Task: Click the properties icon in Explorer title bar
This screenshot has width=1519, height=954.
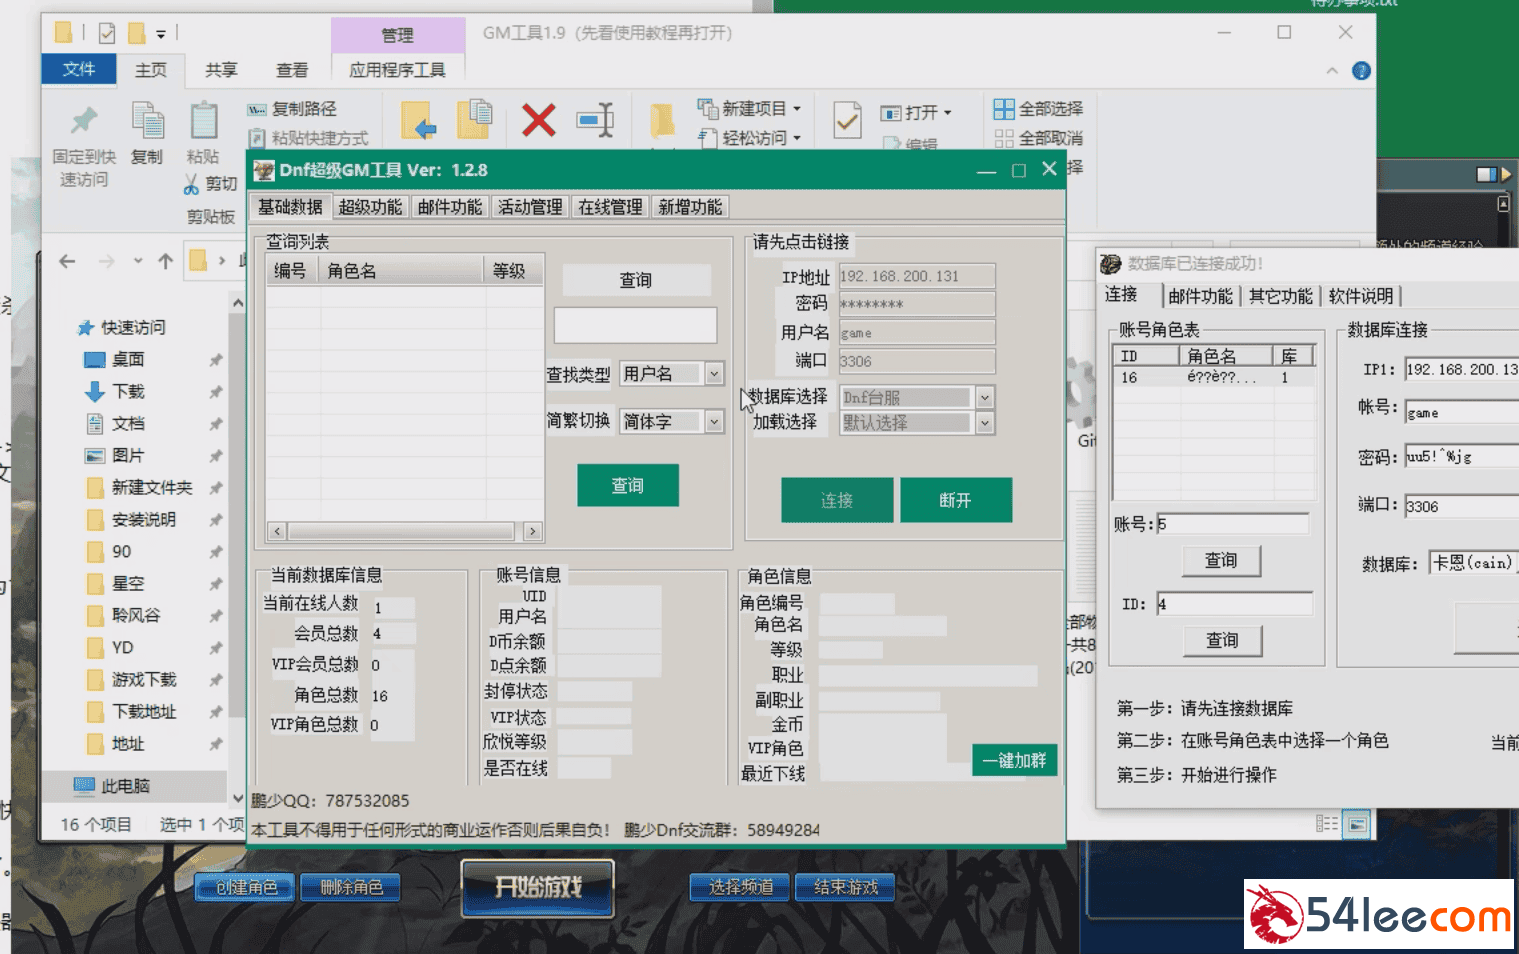Action: (x=107, y=33)
